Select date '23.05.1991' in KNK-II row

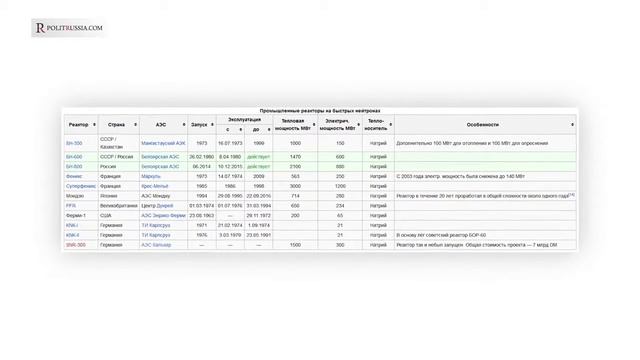tap(259, 235)
